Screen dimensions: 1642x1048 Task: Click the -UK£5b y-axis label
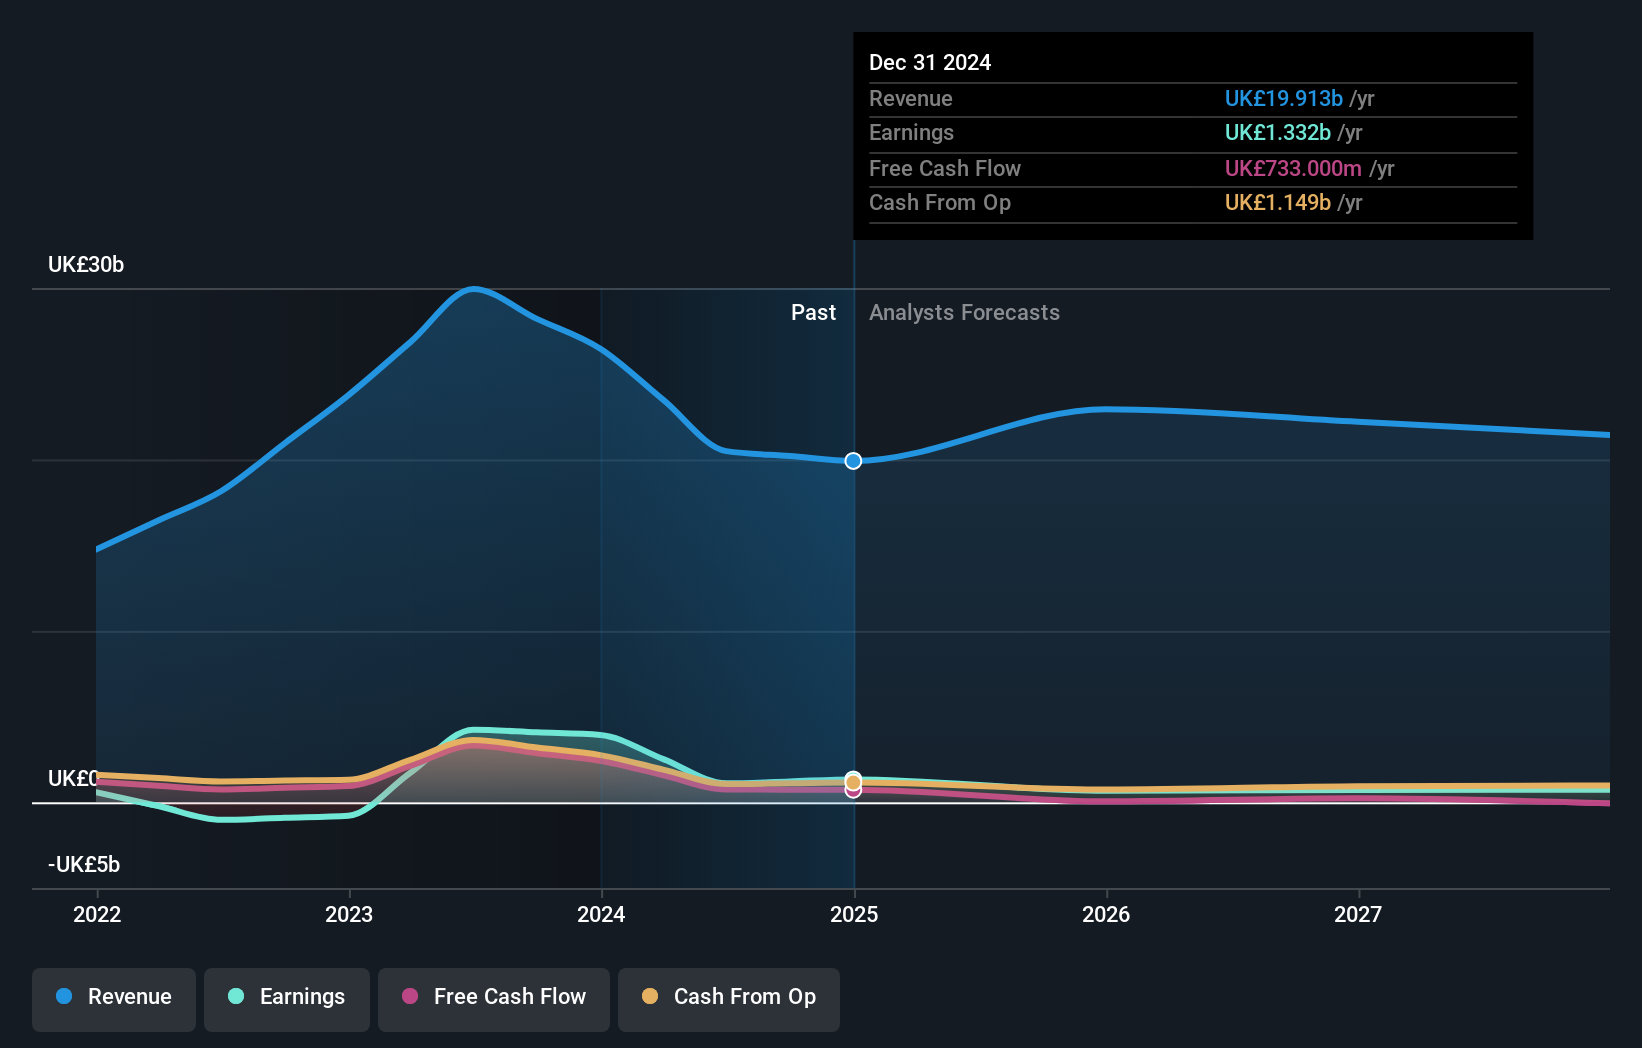pyautogui.click(x=84, y=865)
